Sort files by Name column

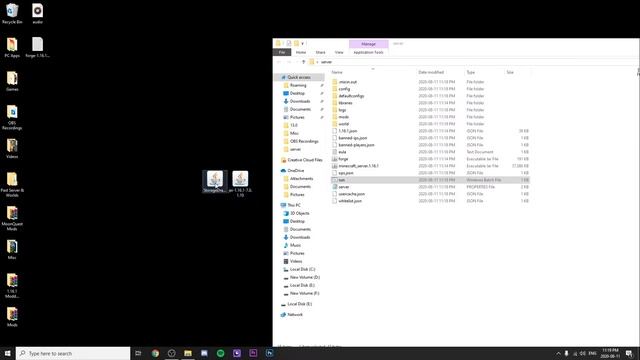point(337,72)
